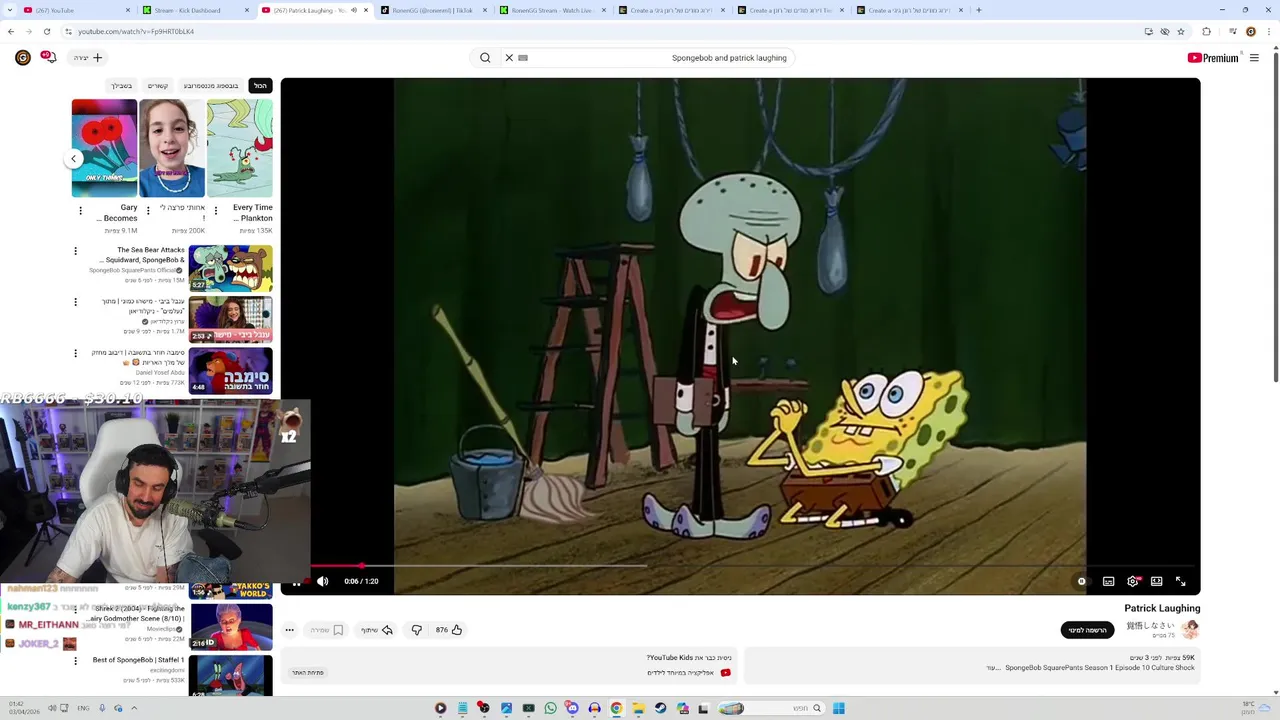
Task: Open the Best of SpongeBob Staffel 1 video
Action: (x=230, y=675)
